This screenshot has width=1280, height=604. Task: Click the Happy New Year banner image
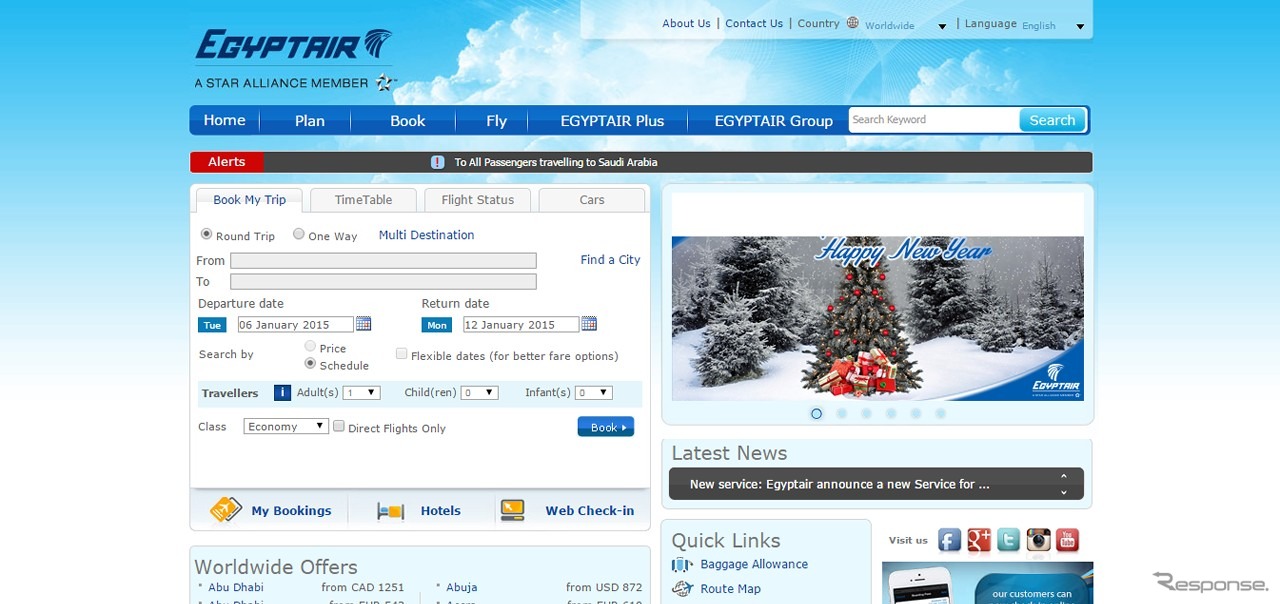[x=878, y=318]
